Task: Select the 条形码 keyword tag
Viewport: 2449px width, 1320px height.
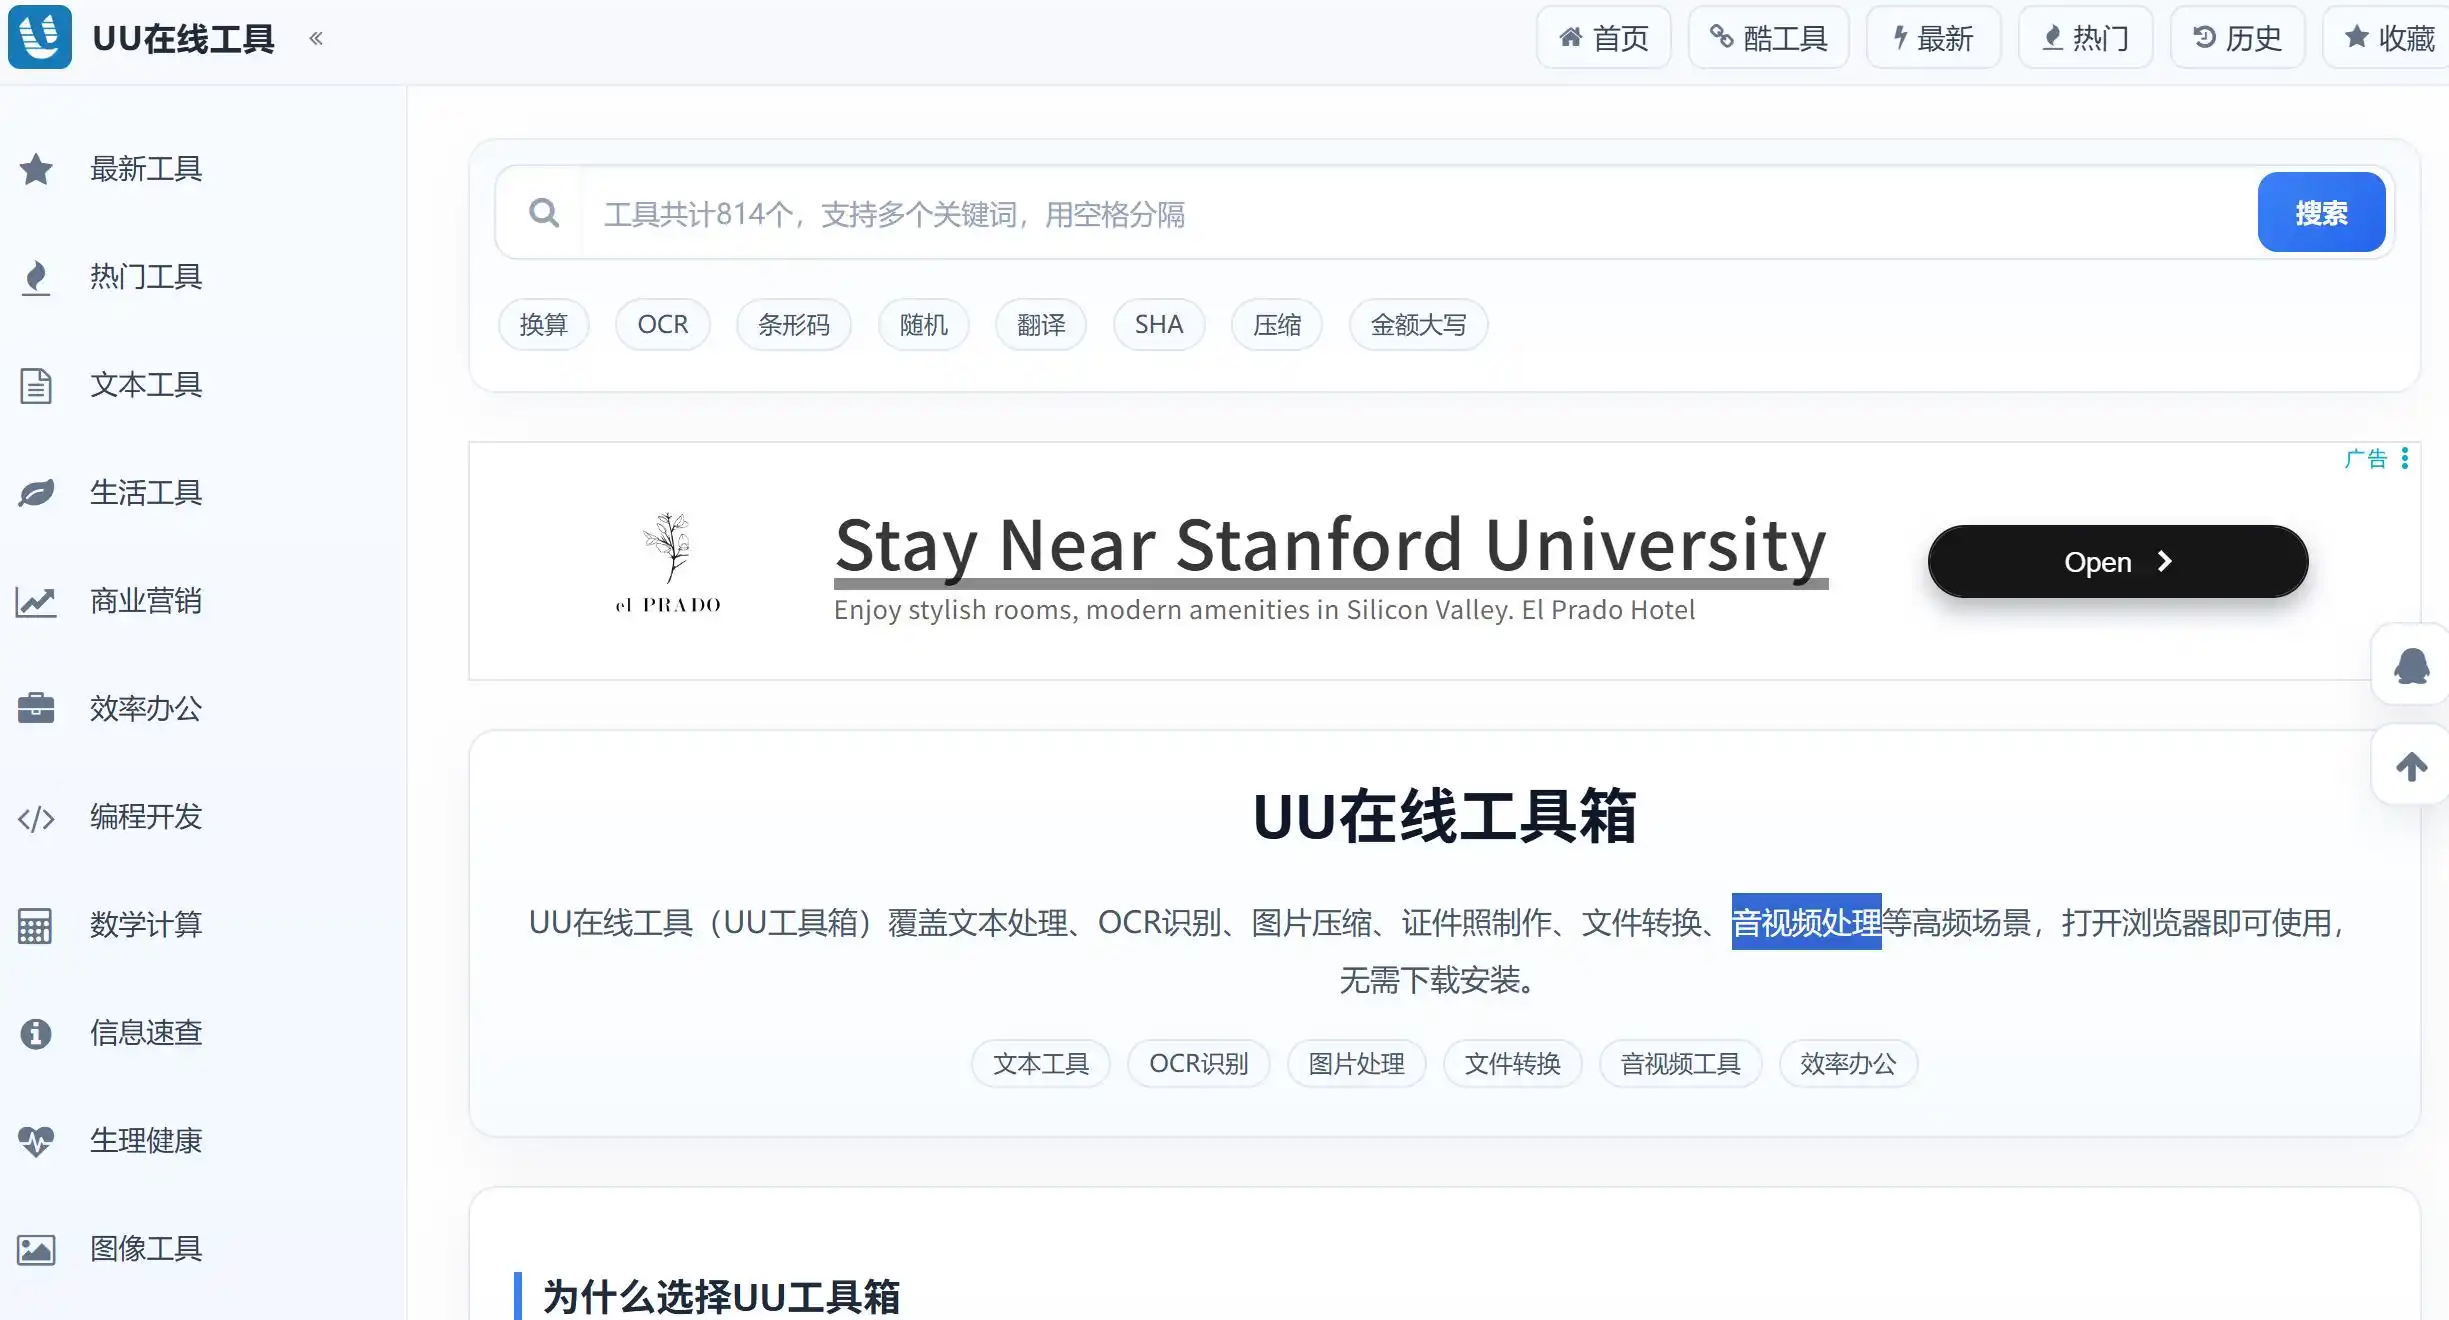Action: click(793, 325)
